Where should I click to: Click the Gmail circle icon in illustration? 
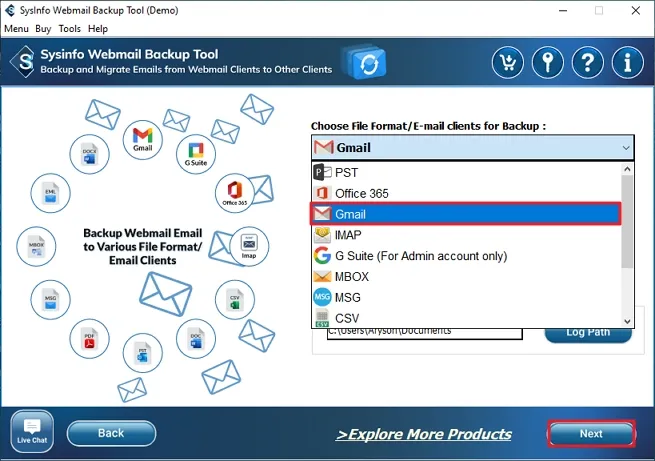click(142, 139)
